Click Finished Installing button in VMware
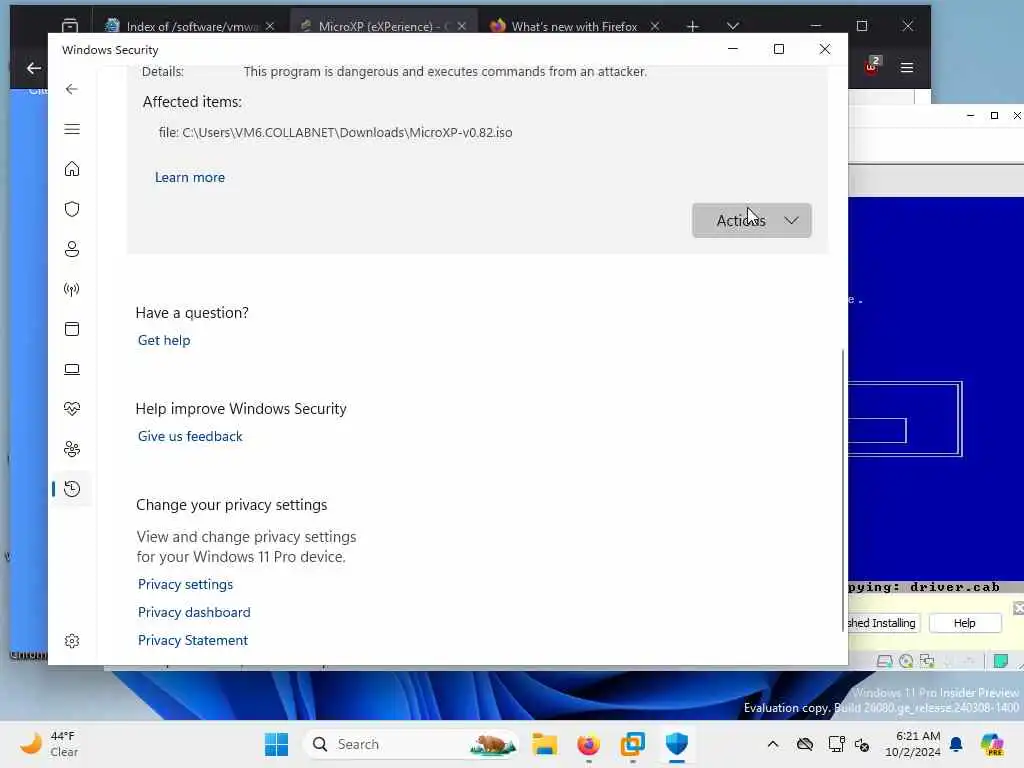This screenshot has height=768, width=1024. point(882,623)
